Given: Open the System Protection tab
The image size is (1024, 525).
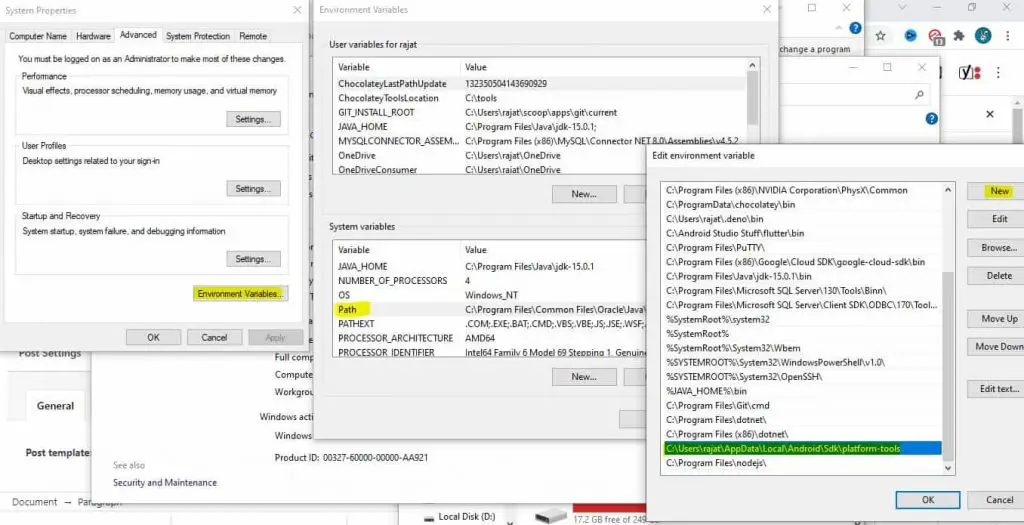Looking at the screenshot, I should (198, 36).
